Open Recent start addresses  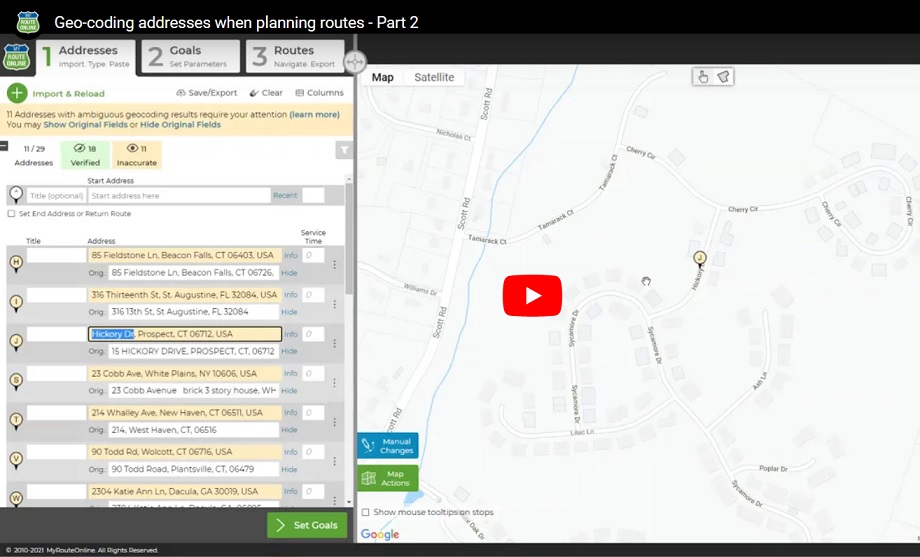click(x=285, y=195)
